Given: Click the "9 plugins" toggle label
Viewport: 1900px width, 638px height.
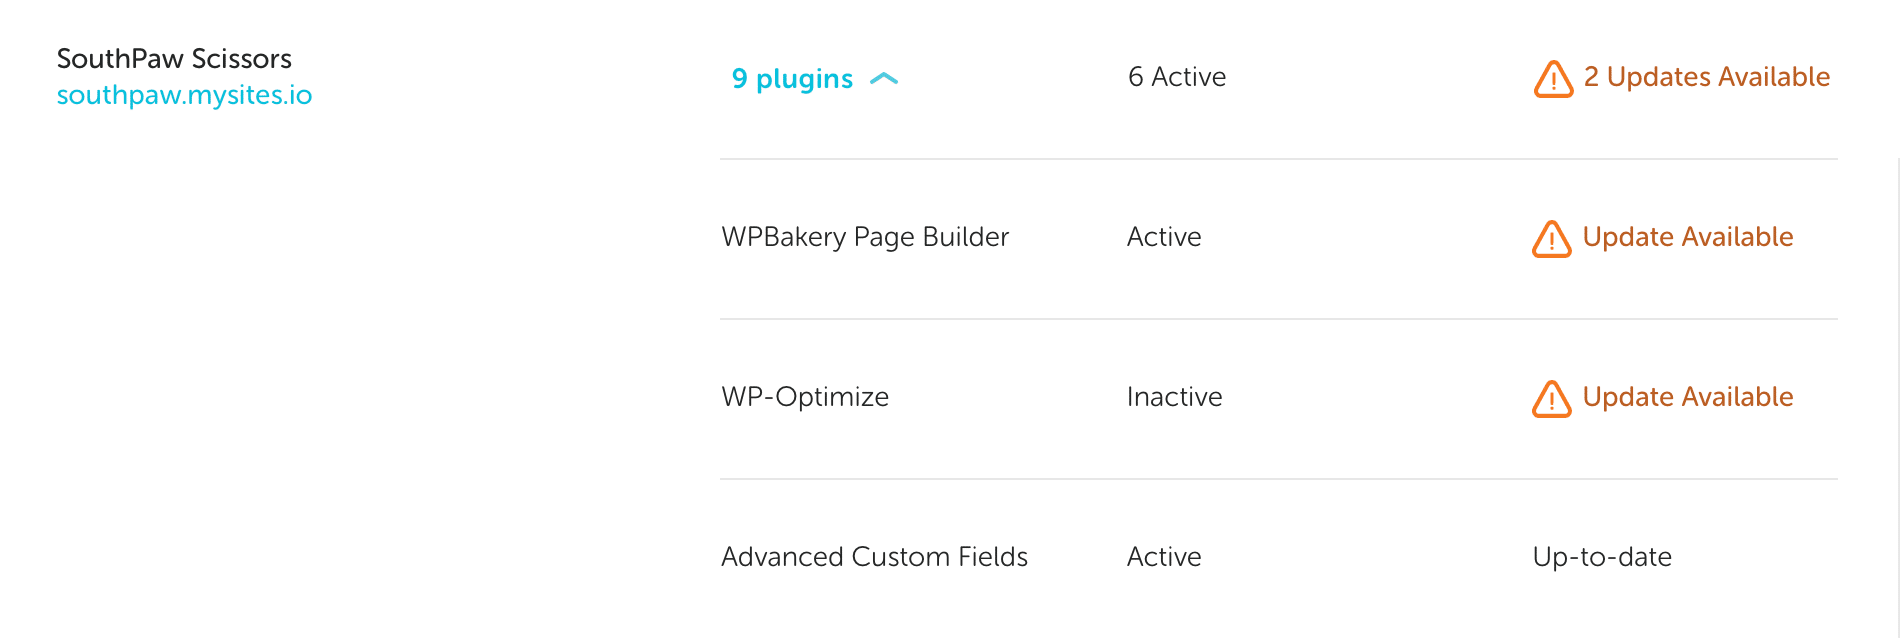Looking at the screenshot, I should click(x=792, y=79).
